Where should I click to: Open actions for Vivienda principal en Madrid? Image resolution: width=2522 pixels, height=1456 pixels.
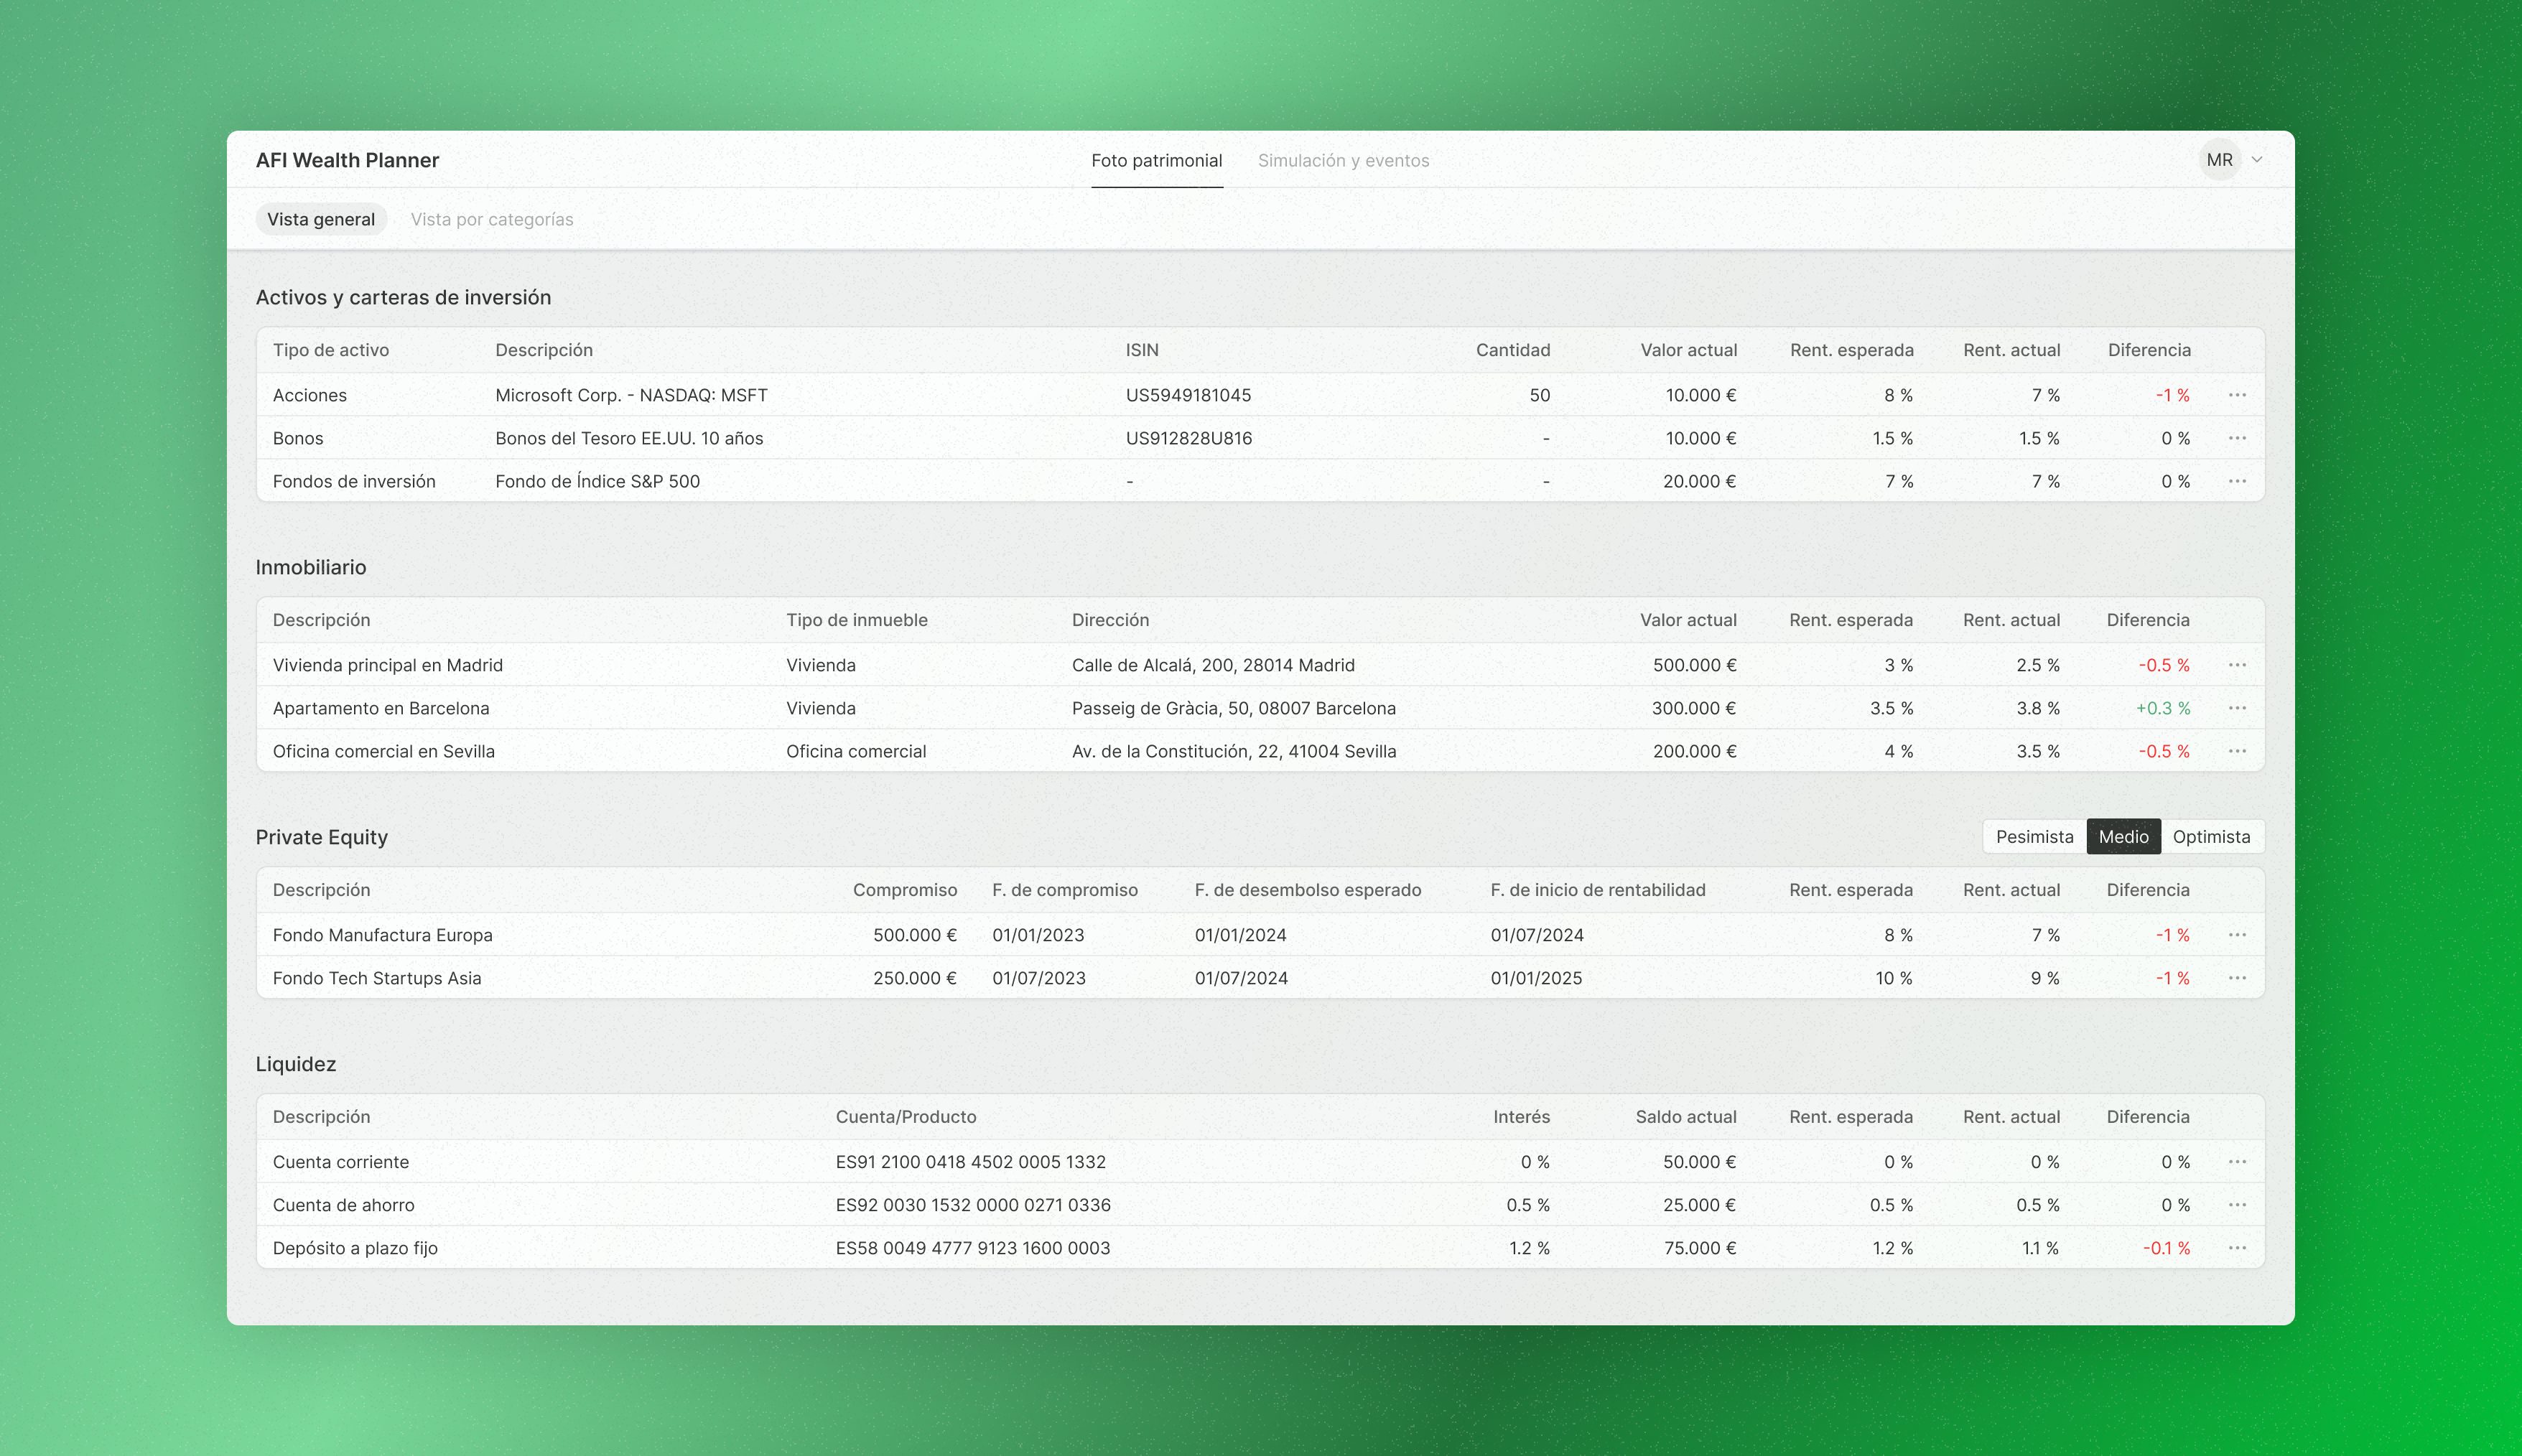pyautogui.click(x=2237, y=664)
